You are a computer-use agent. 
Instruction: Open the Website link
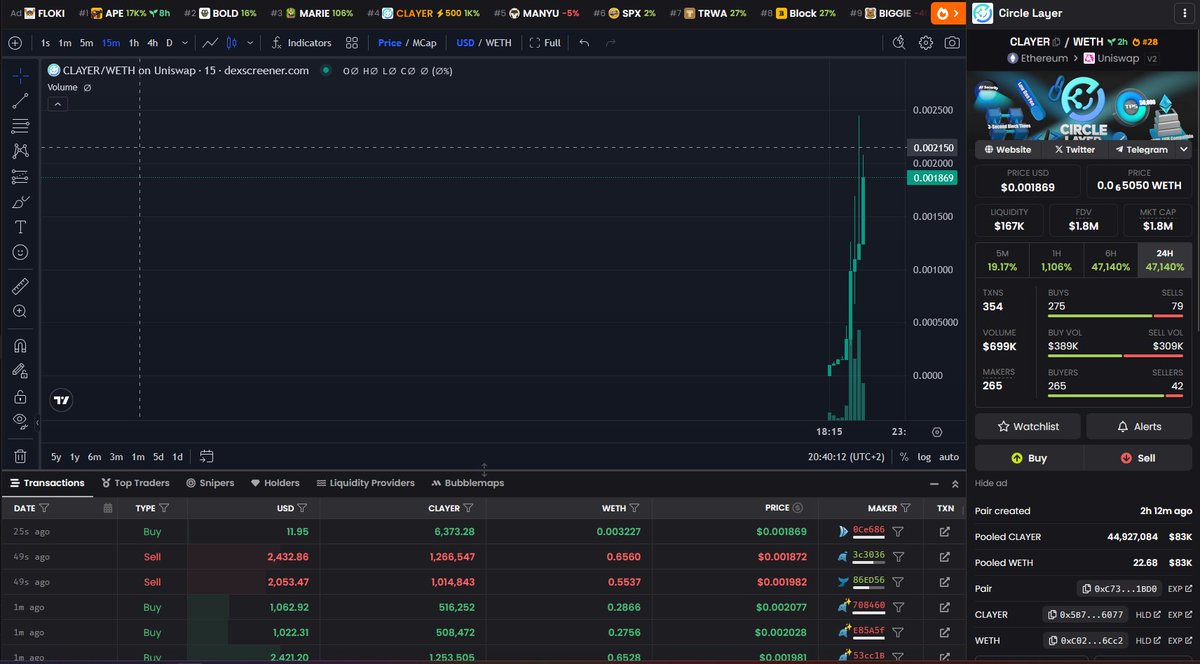pyautogui.click(x=1008, y=149)
